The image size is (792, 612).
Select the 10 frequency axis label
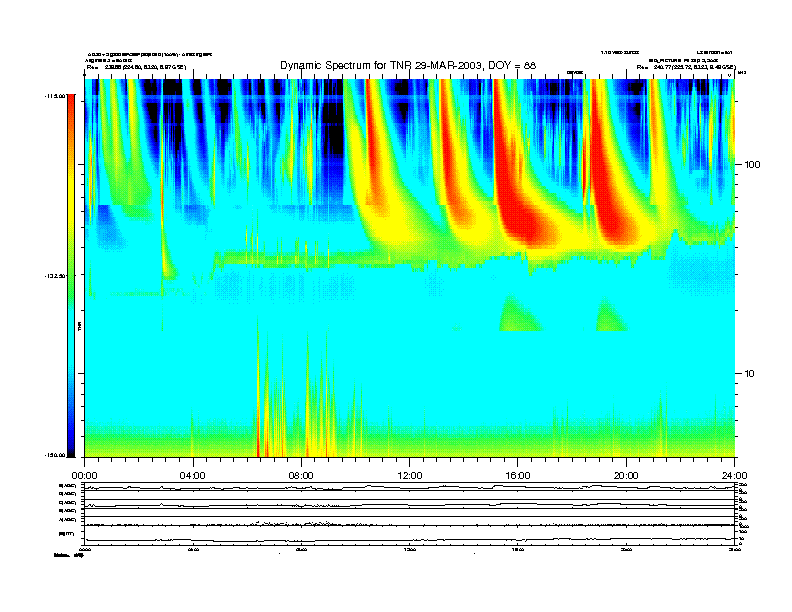tap(750, 374)
